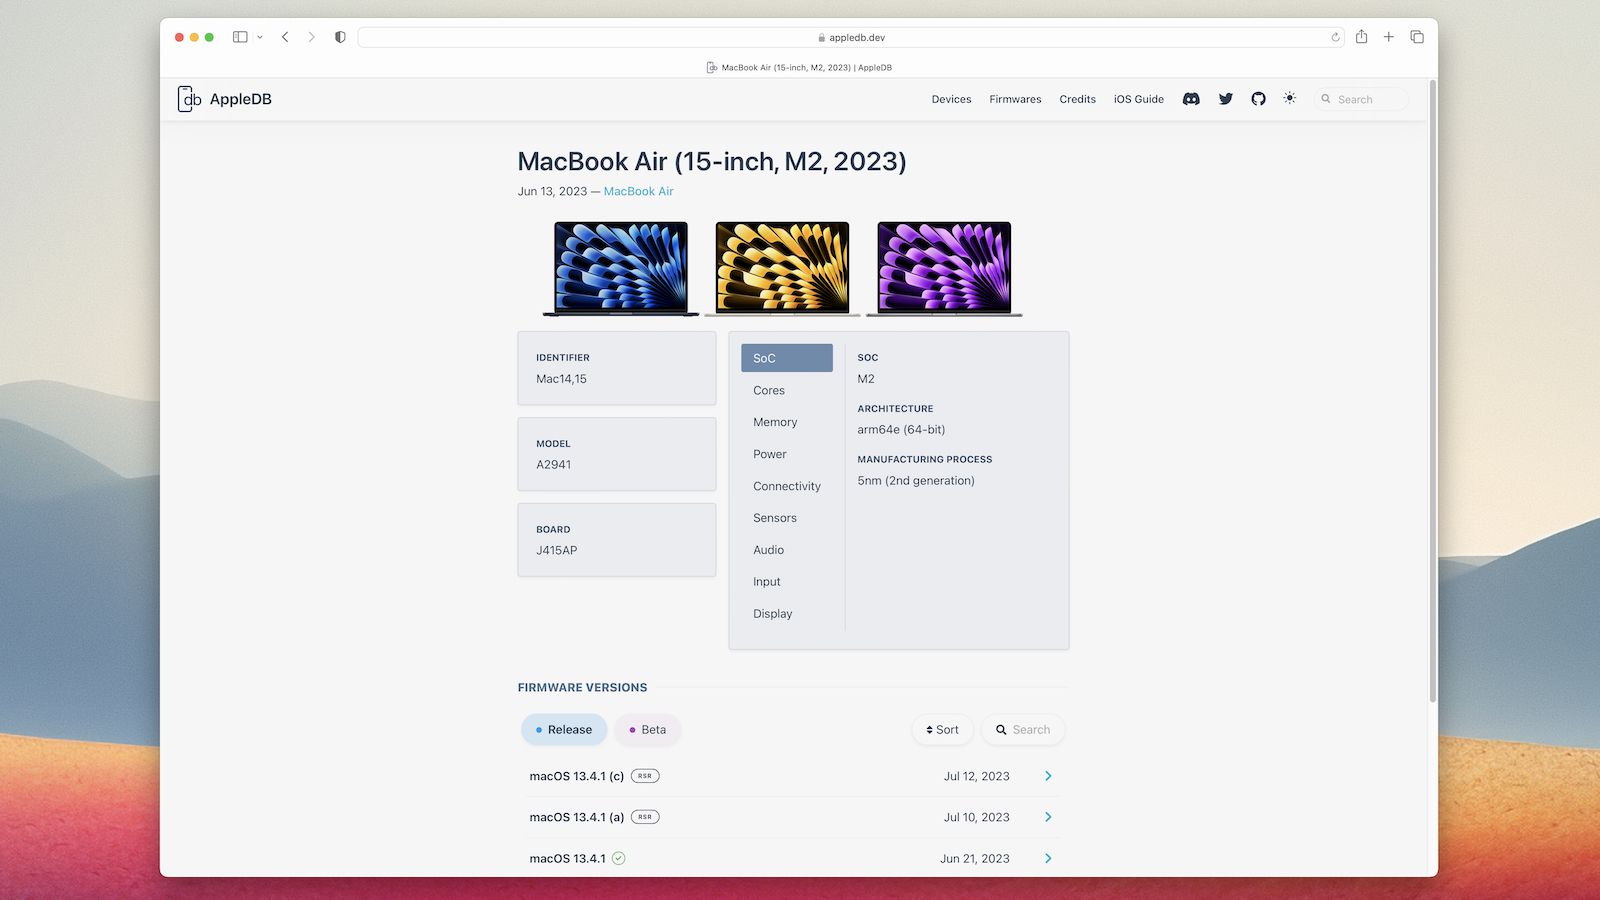Open the Sort dropdown
Viewport: 1600px width, 900px height.
[942, 730]
